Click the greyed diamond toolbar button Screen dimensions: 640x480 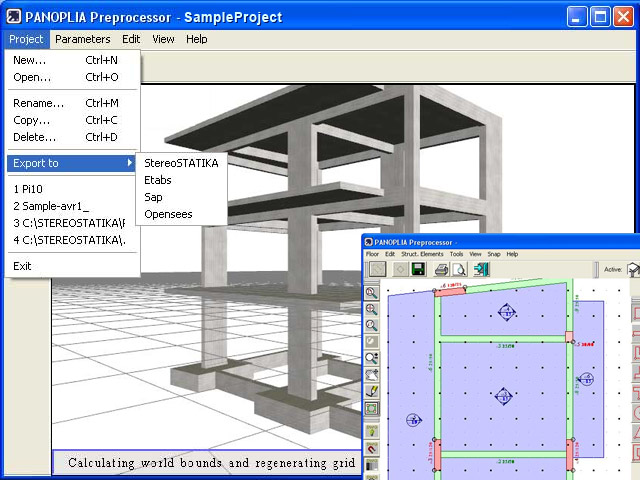point(400,269)
